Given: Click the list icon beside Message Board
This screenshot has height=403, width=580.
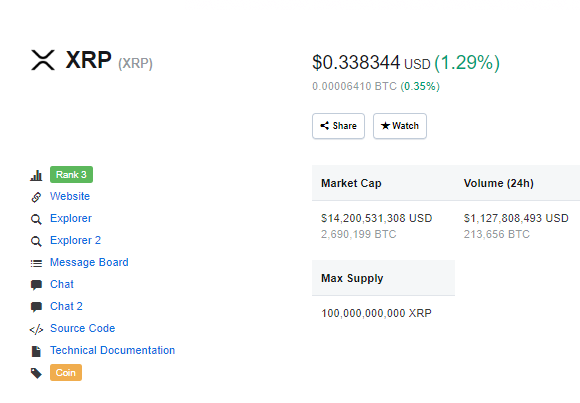Looking at the screenshot, I should pyautogui.click(x=36, y=263).
